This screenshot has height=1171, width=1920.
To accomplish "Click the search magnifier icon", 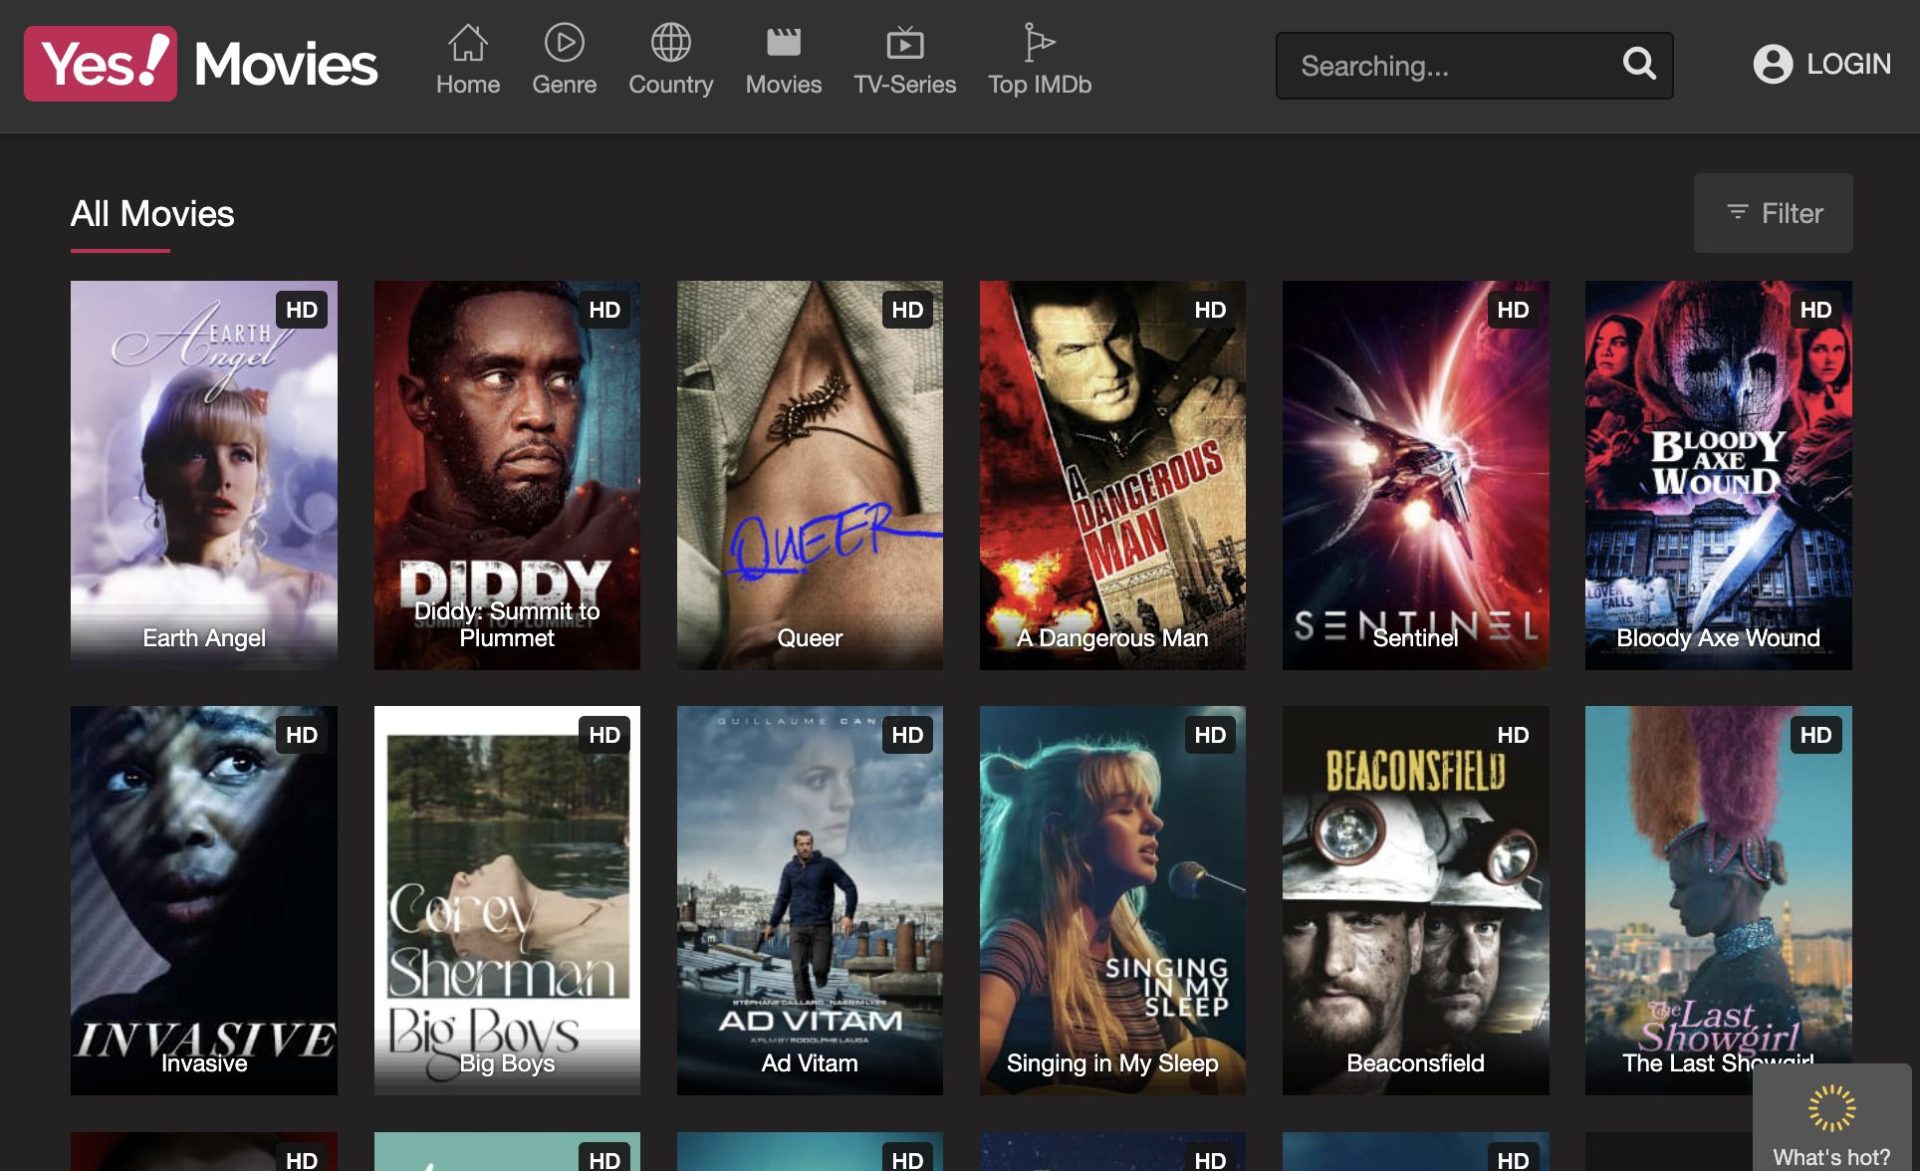I will tap(1639, 64).
